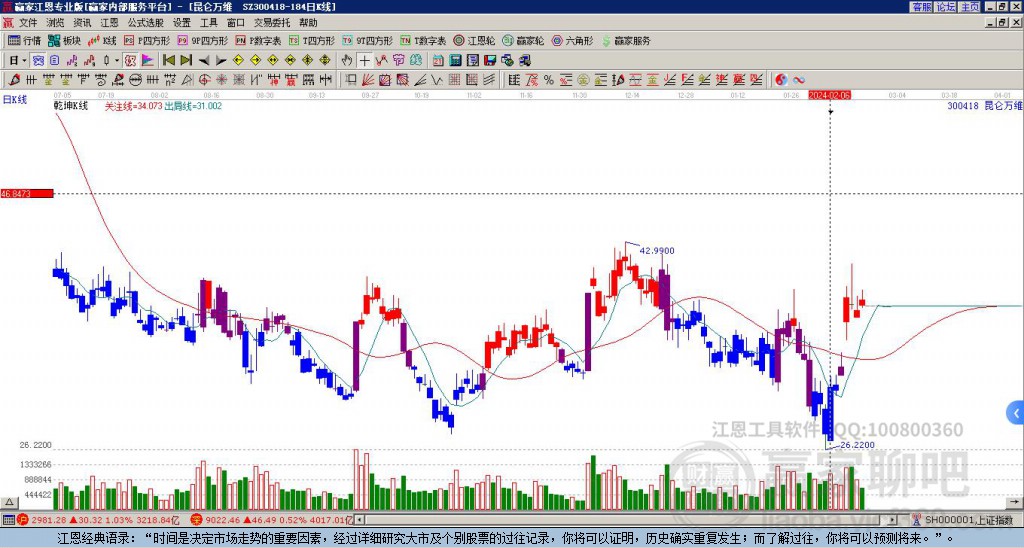Viewport: 1024px width, 548px height.
Task: Open 赢家服务 service
Action: (626, 40)
